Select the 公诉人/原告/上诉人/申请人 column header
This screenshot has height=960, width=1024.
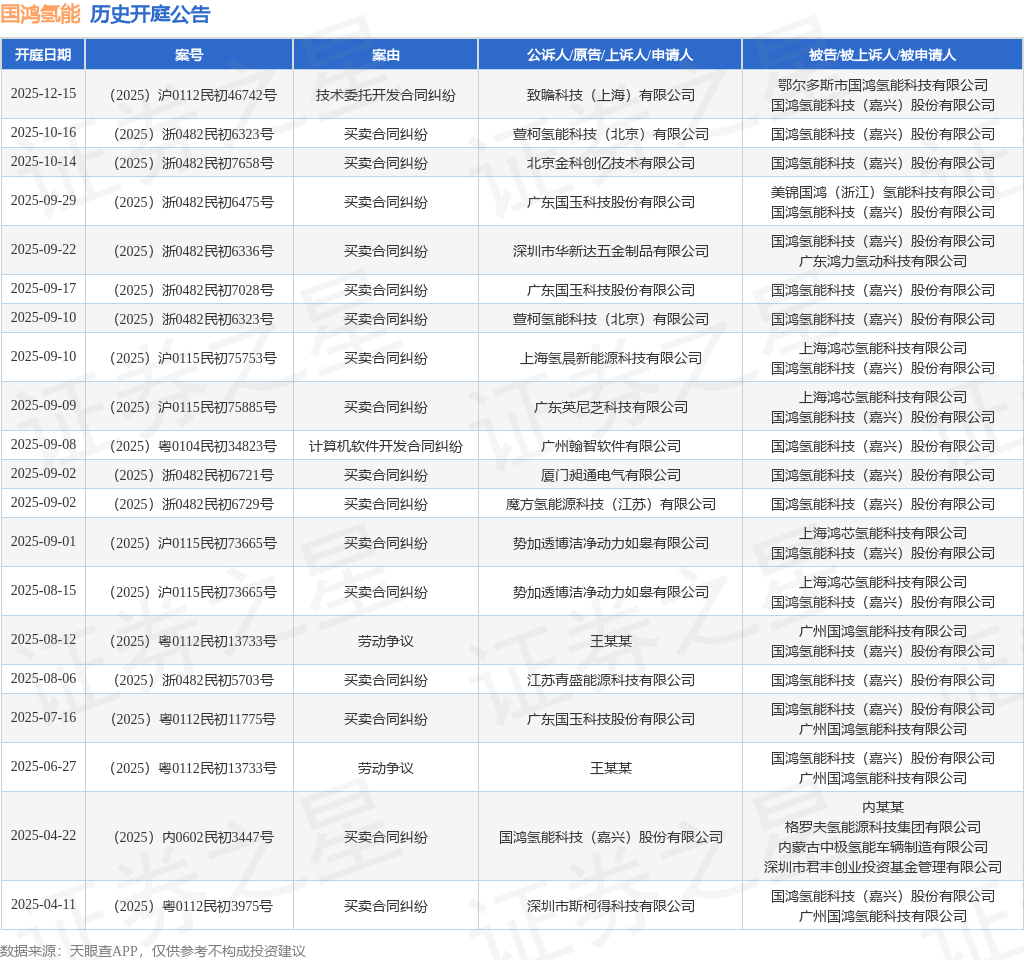point(610,55)
